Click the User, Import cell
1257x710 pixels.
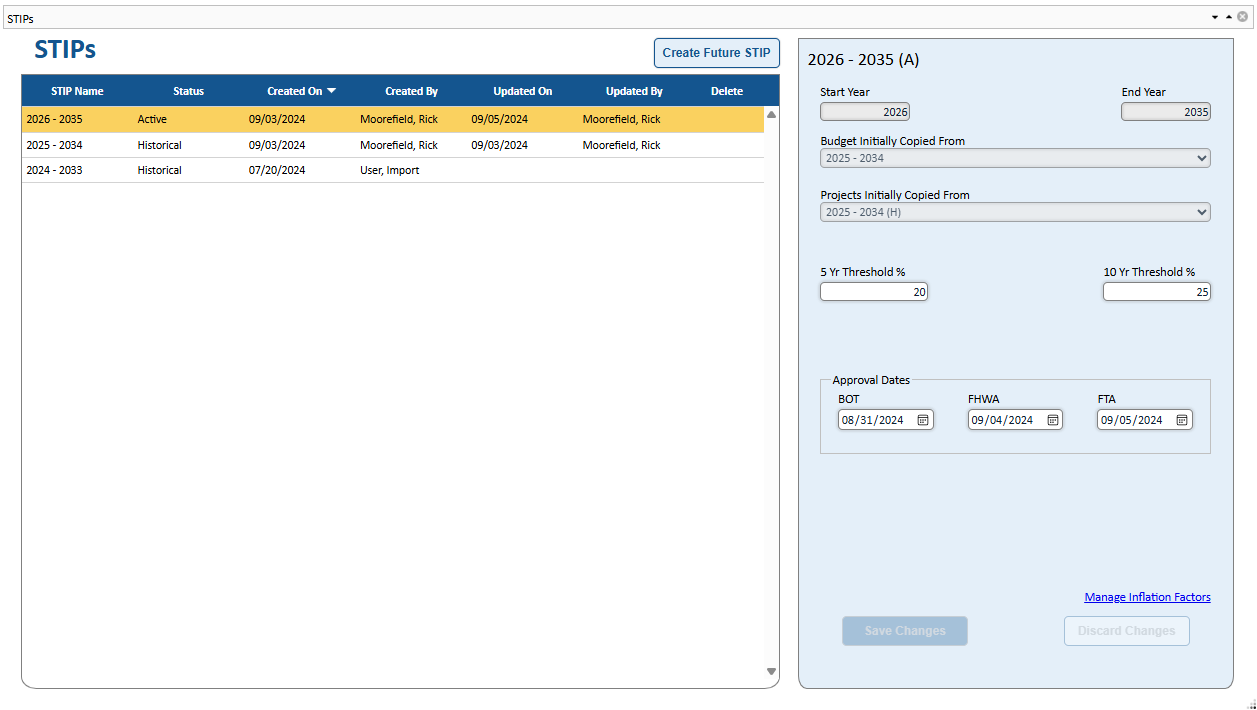(x=390, y=170)
